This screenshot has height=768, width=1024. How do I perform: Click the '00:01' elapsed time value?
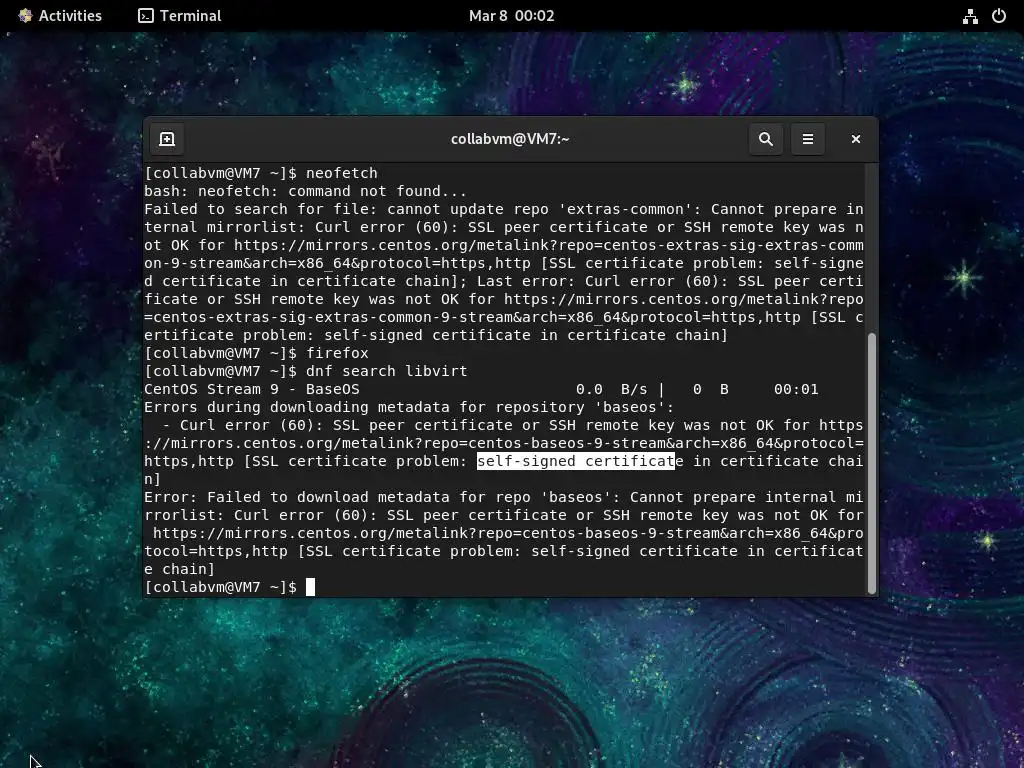click(x=796, y=389)
